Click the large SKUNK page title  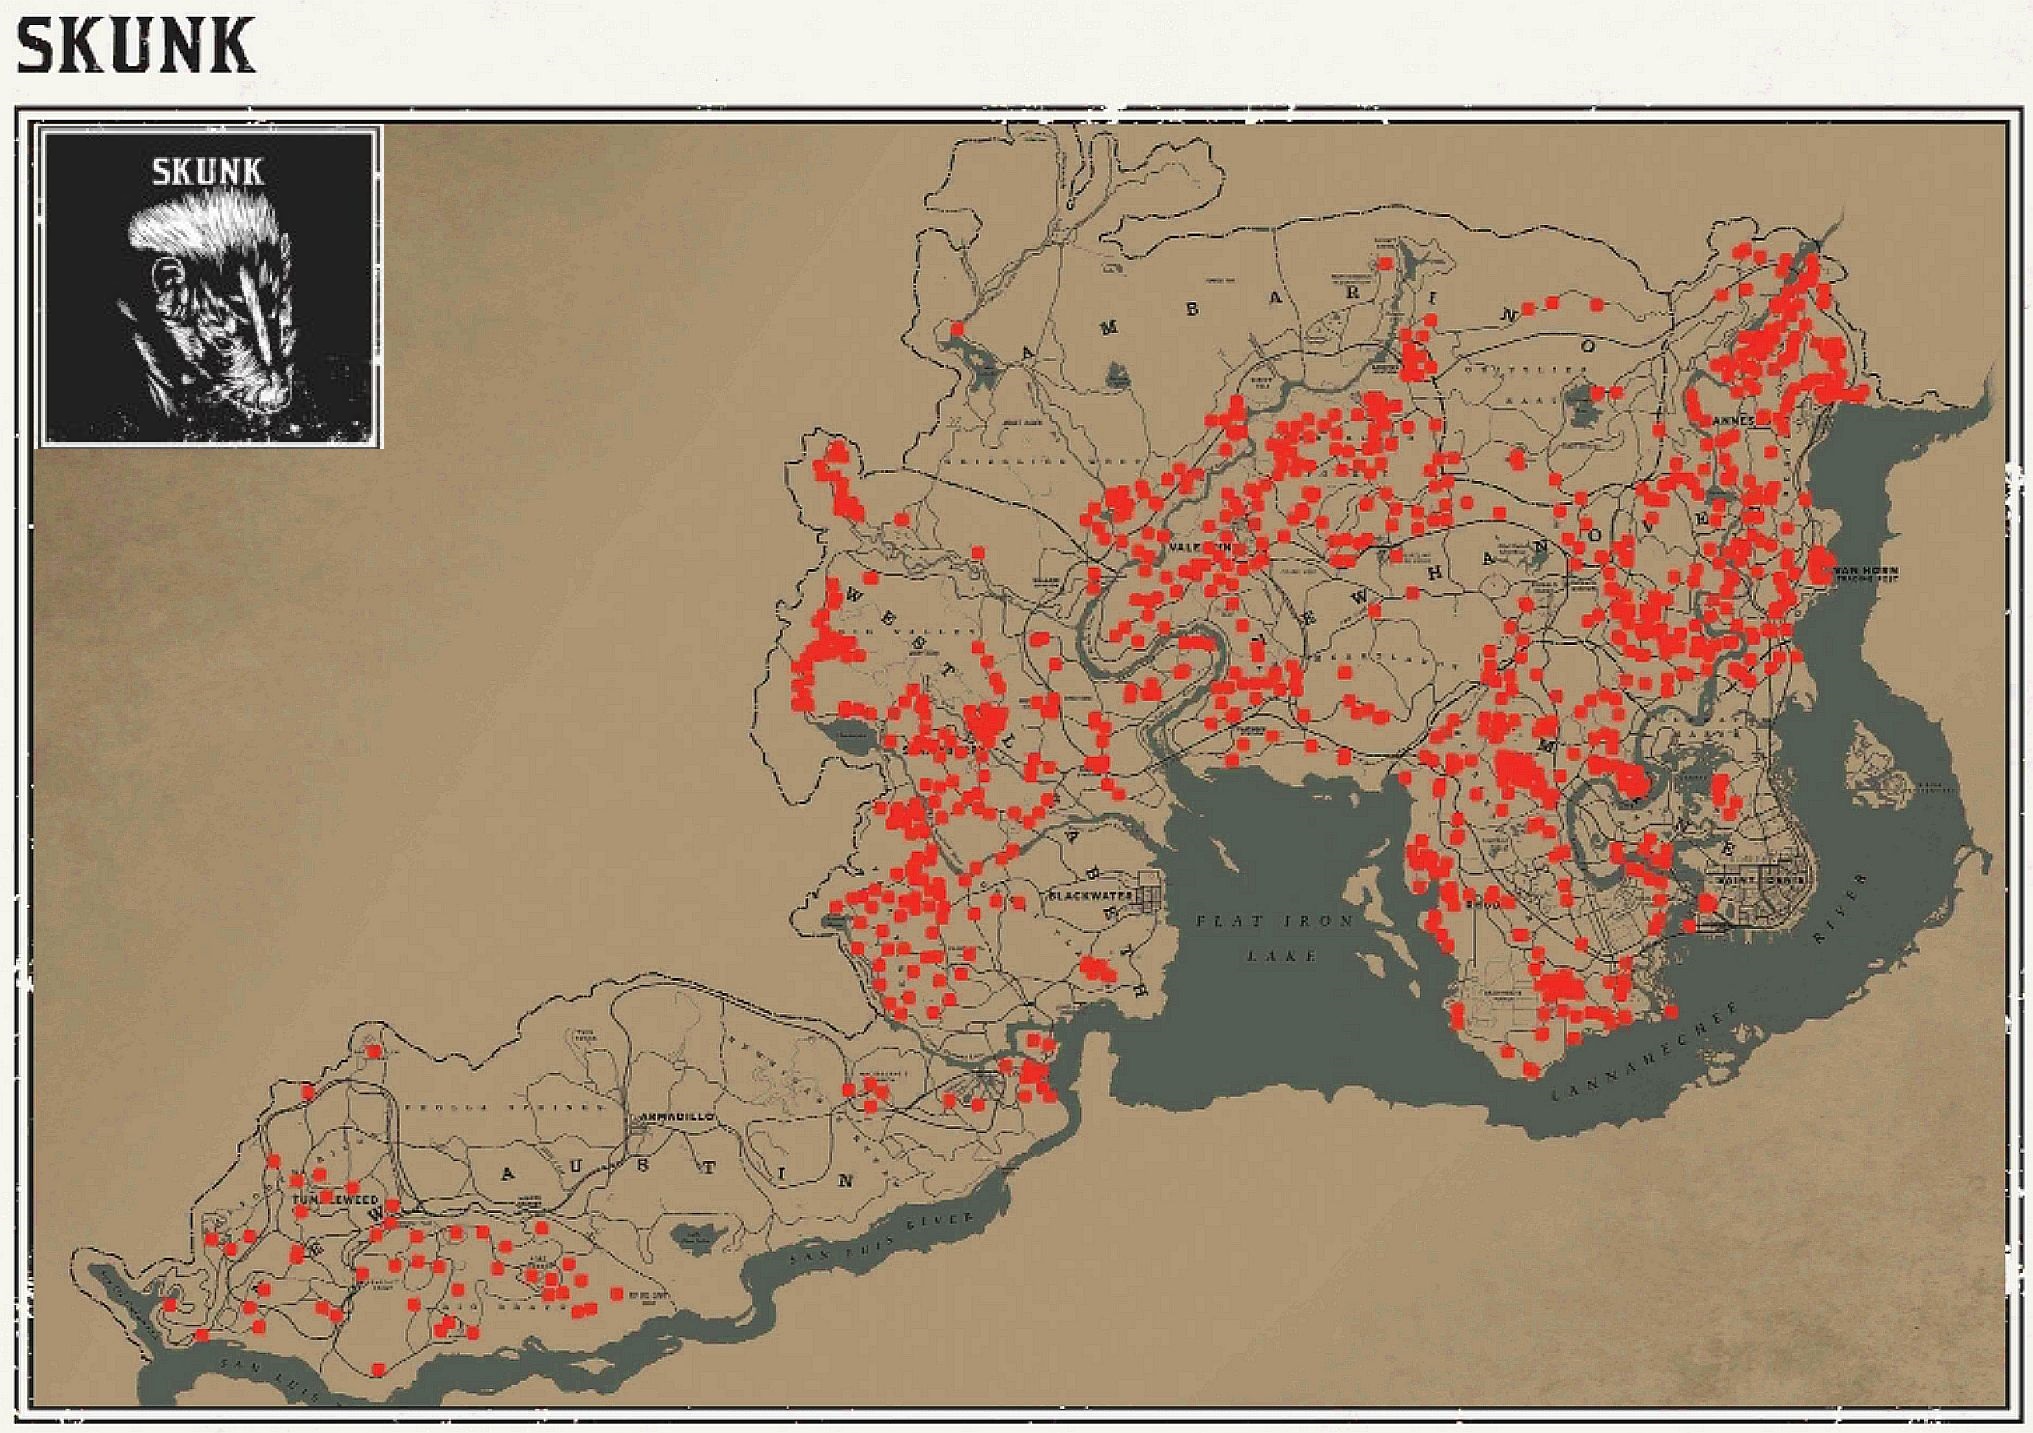[x=135, y=46]
